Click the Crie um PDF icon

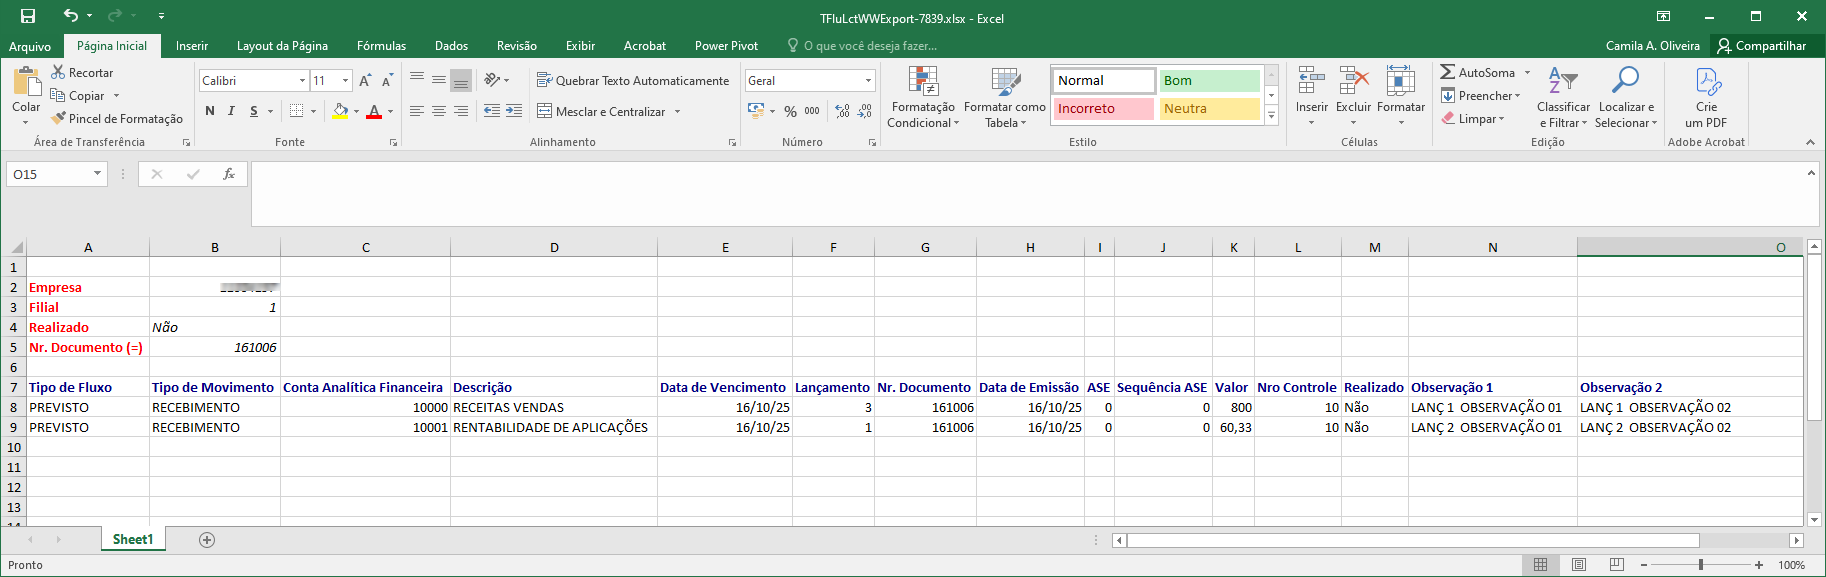click(x=1706, y=82)
